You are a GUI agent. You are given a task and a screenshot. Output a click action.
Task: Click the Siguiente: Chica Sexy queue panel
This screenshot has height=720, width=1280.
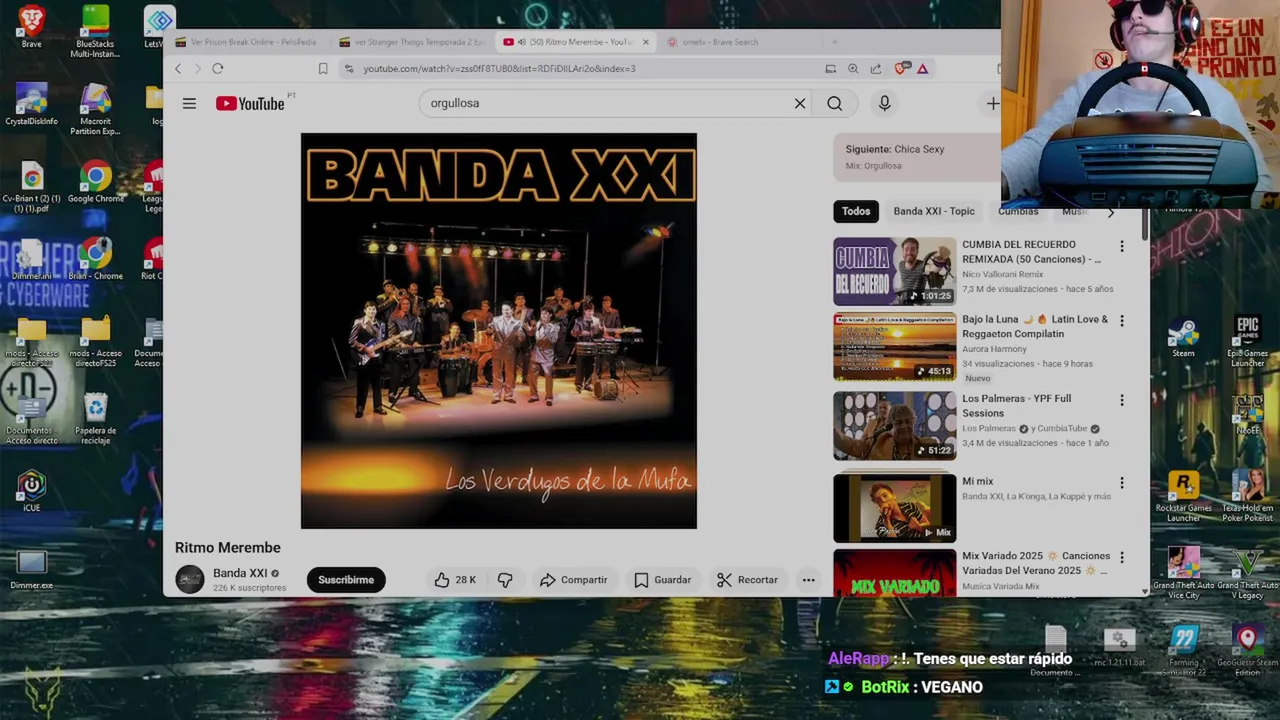[916, 157]
